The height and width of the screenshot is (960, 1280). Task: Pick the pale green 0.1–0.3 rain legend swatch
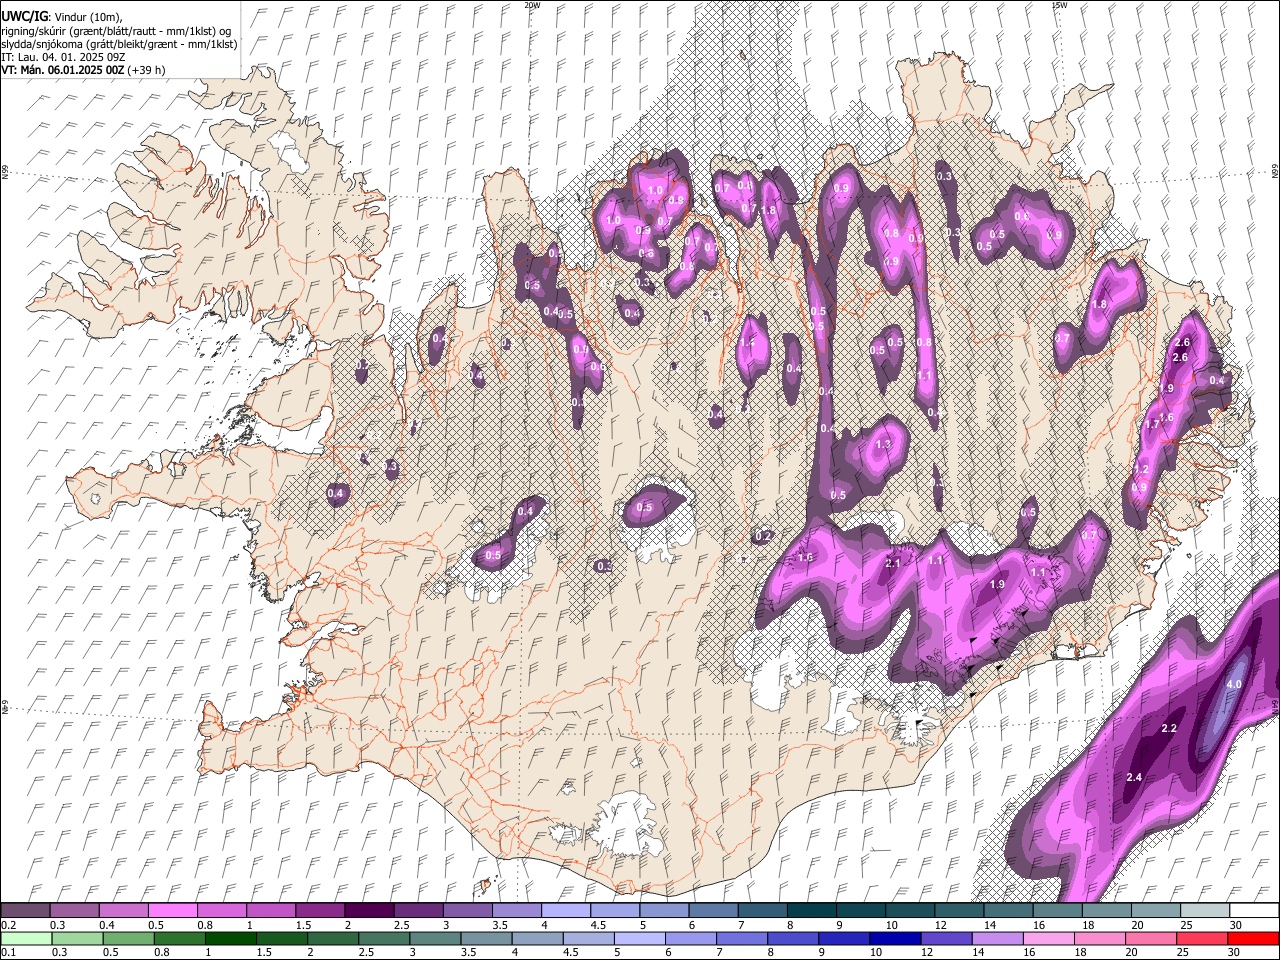click(x=25, y=938)
